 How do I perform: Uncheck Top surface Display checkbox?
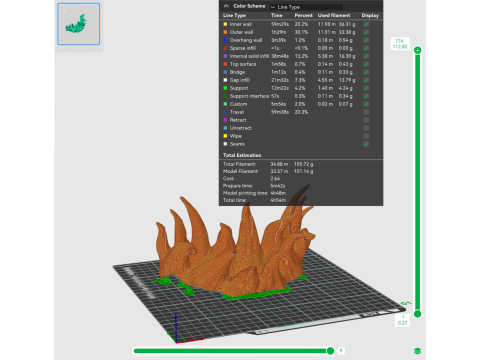coord(366,64)
